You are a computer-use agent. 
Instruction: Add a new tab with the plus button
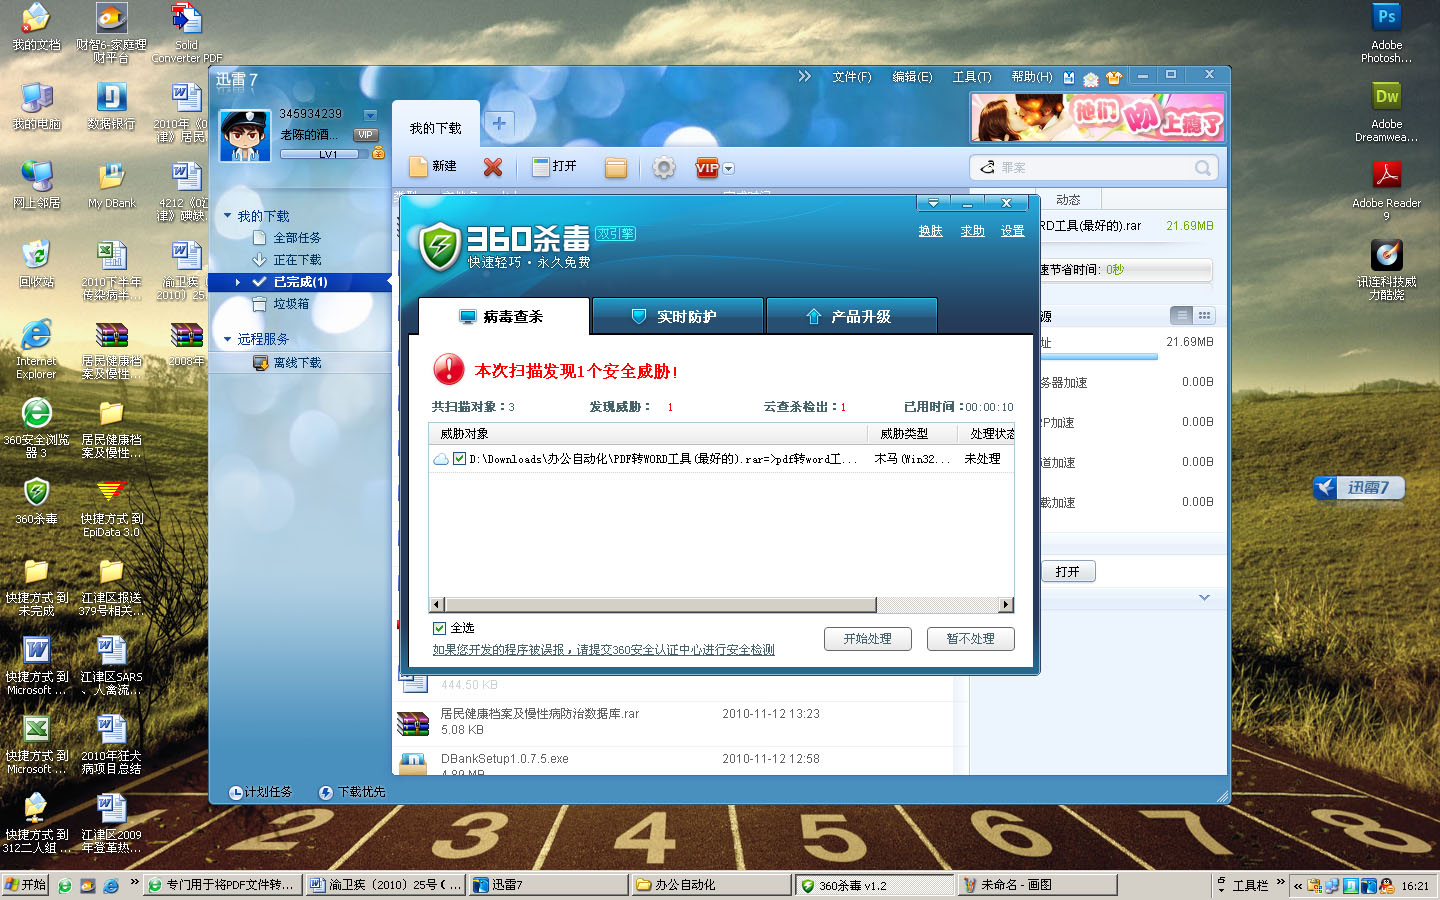coord(499,123)
